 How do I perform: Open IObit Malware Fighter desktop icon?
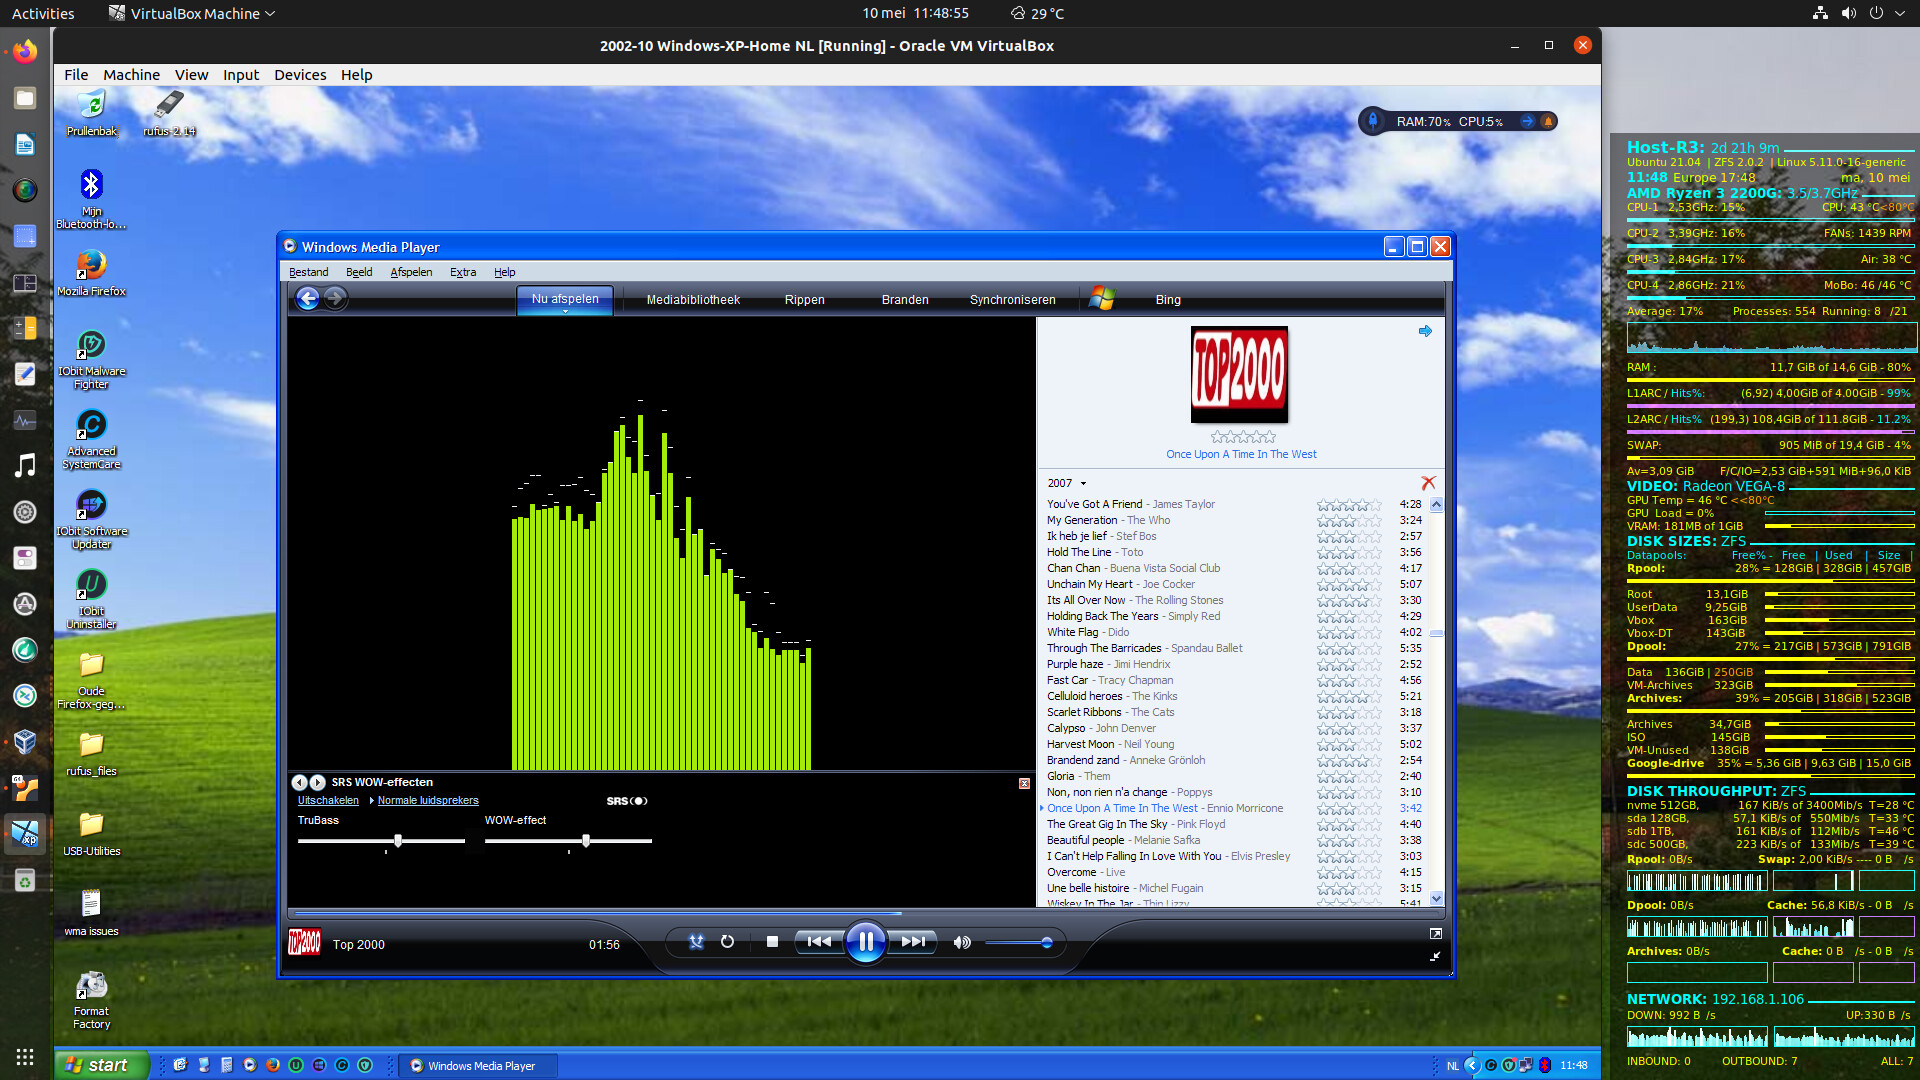91,346
